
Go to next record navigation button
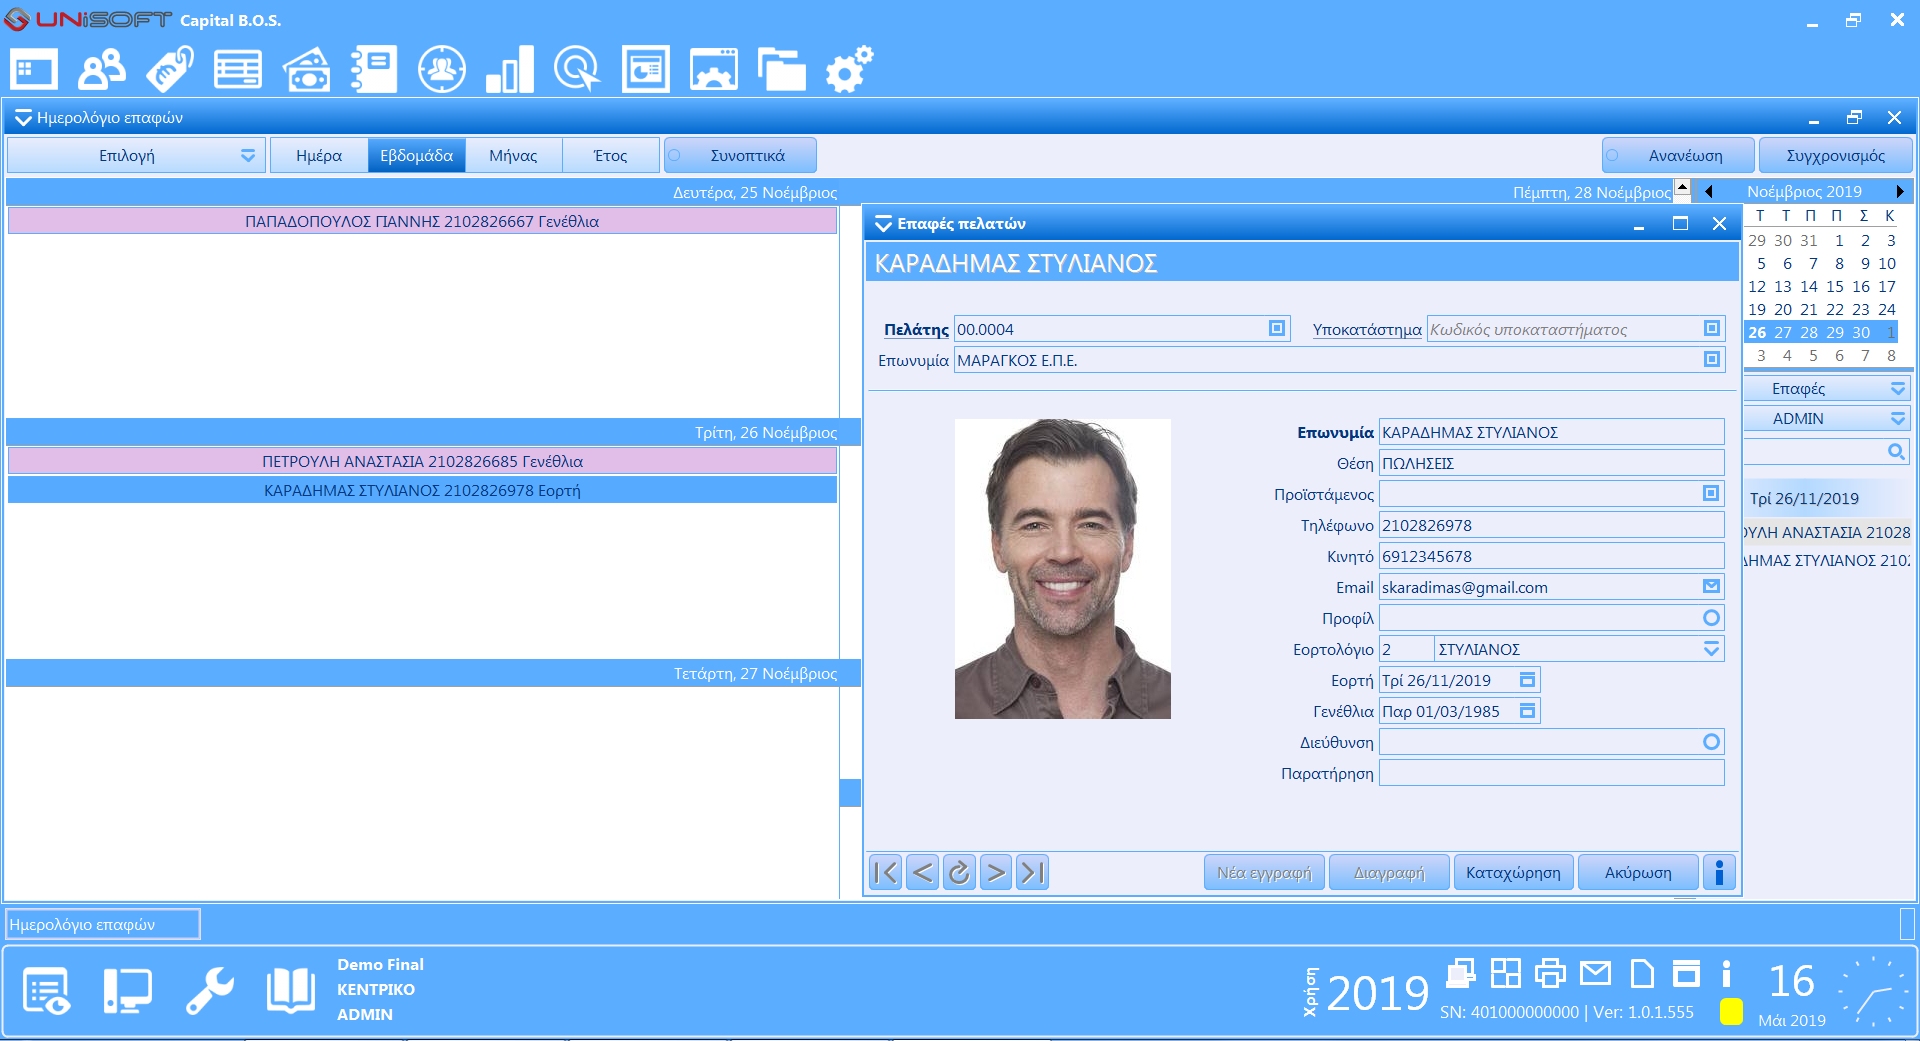click(x=996, y=873)
